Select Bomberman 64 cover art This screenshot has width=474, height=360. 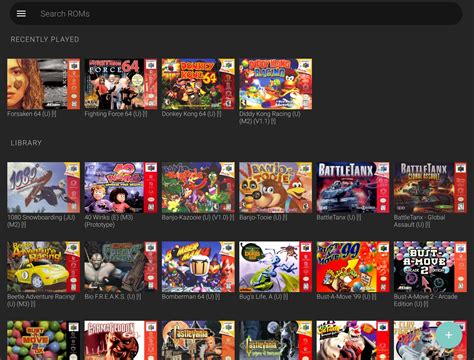coord(198,267)
